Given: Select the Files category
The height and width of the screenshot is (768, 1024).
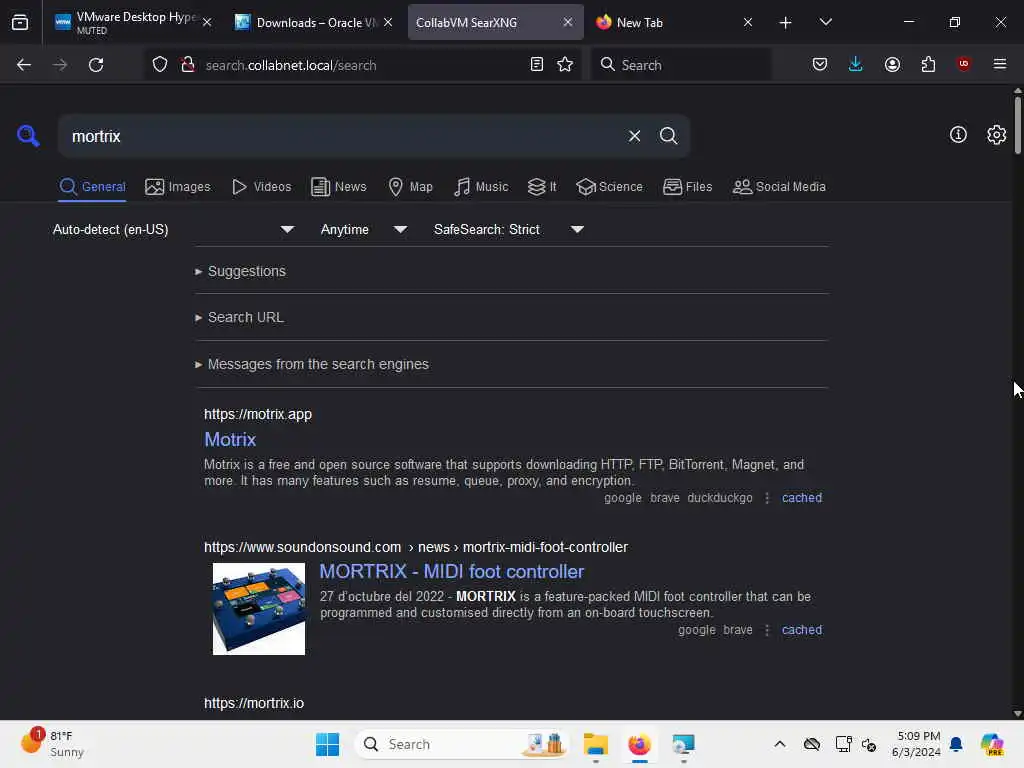Looking at the screenshot, I should click(x=687, y=187).
